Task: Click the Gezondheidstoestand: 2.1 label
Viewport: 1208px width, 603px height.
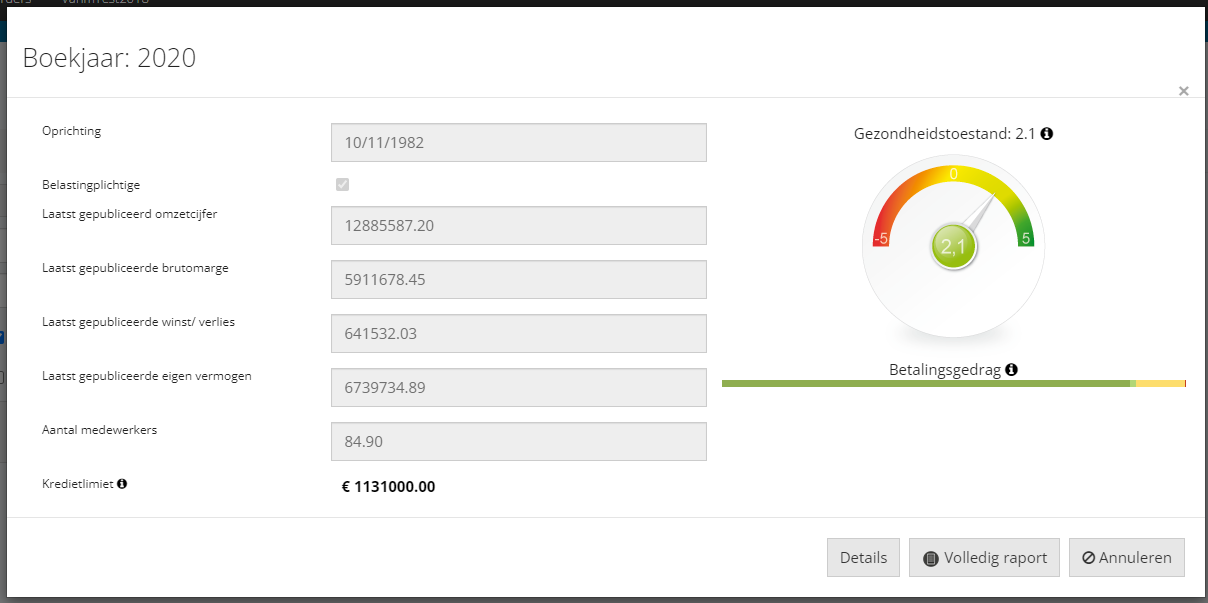Action: point(945,133)
